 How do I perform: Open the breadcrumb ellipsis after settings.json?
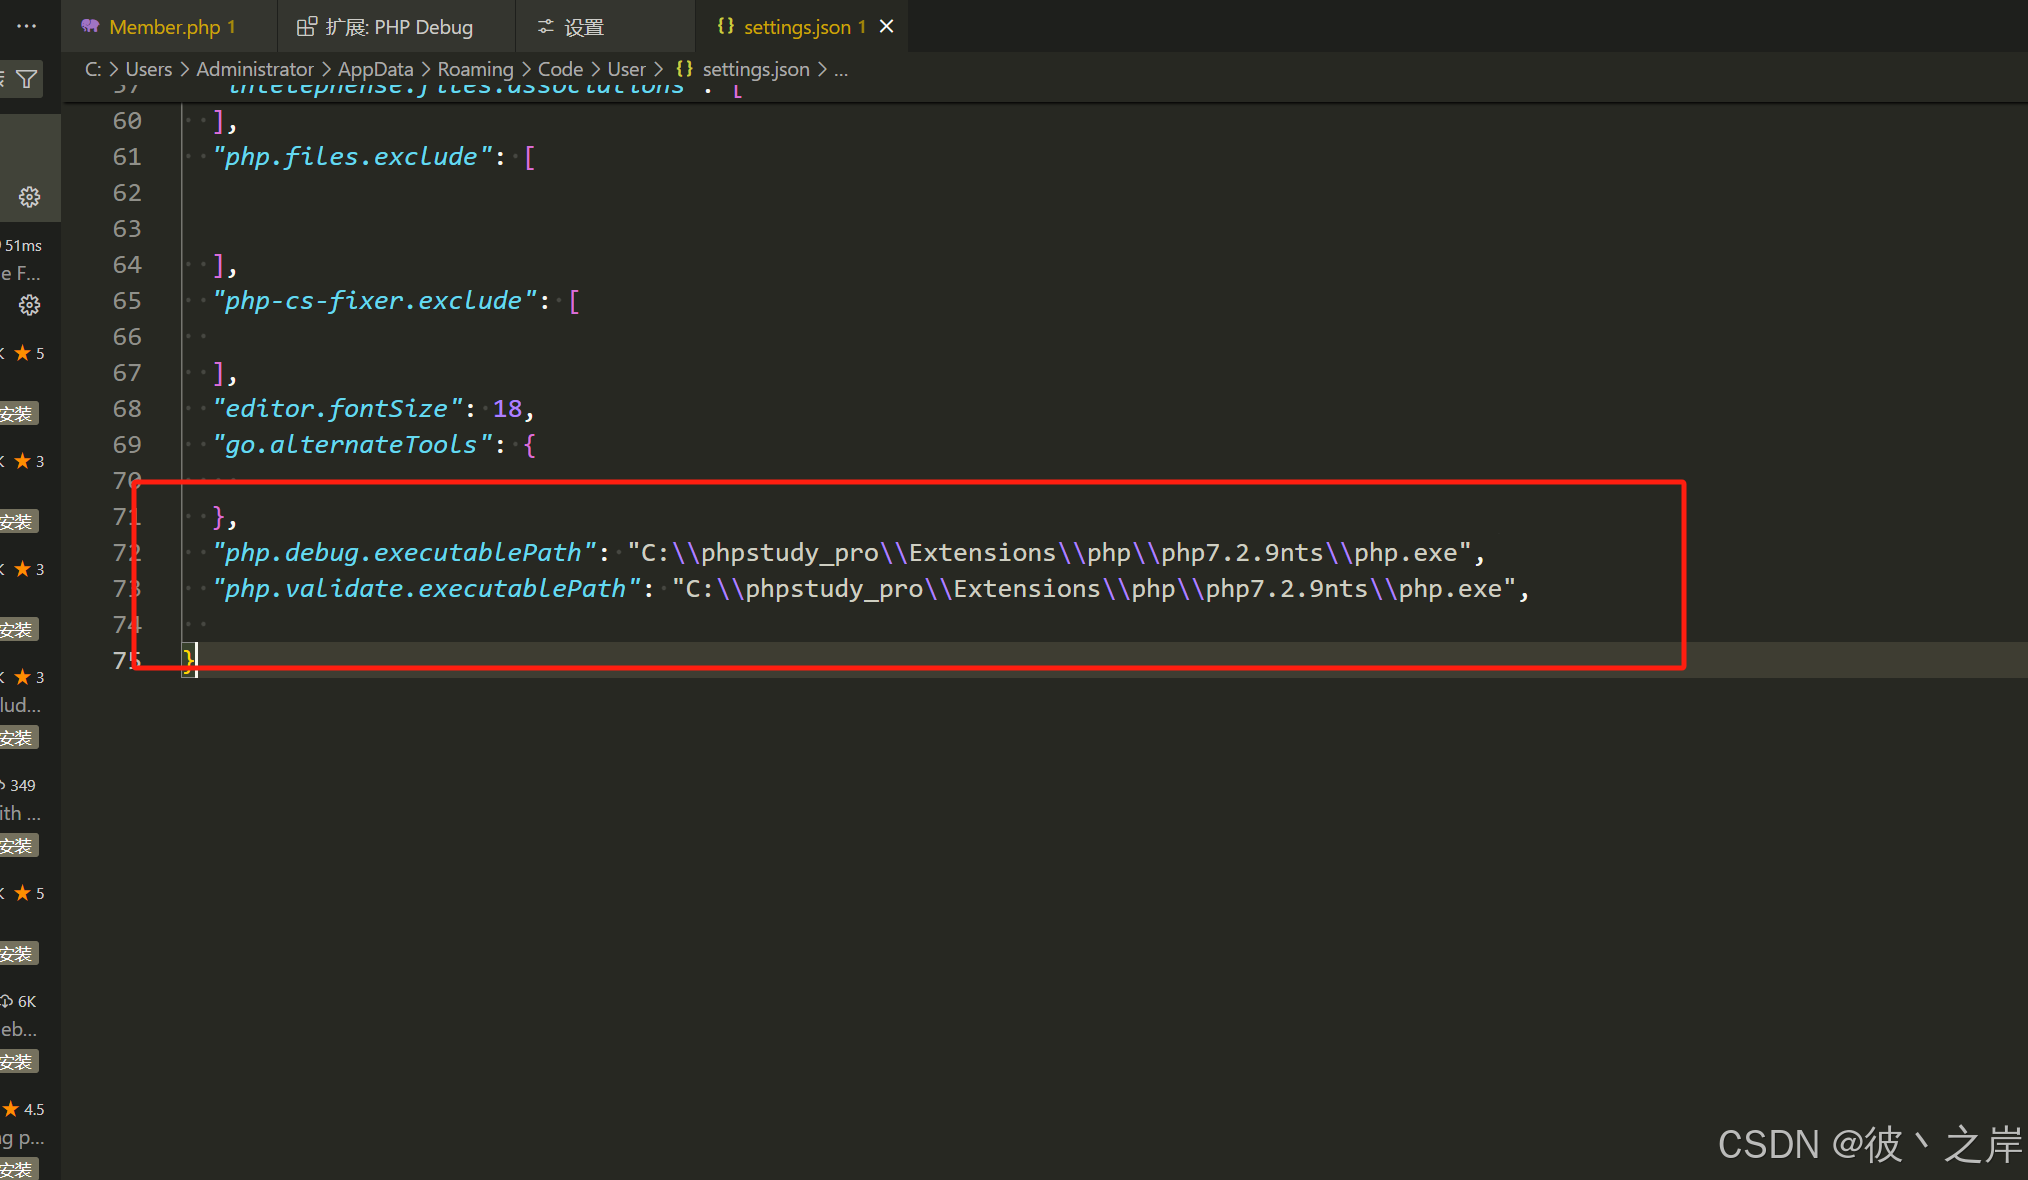tap(841, 69)
